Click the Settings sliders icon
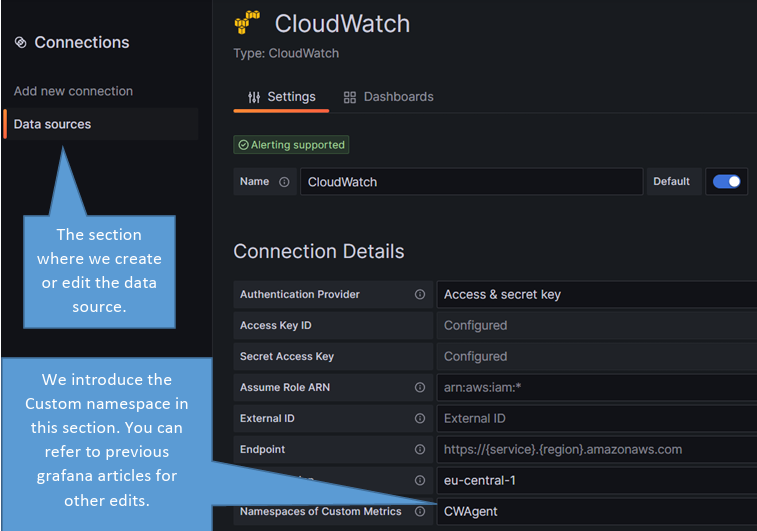757x531 pixels. coord(254,98)
